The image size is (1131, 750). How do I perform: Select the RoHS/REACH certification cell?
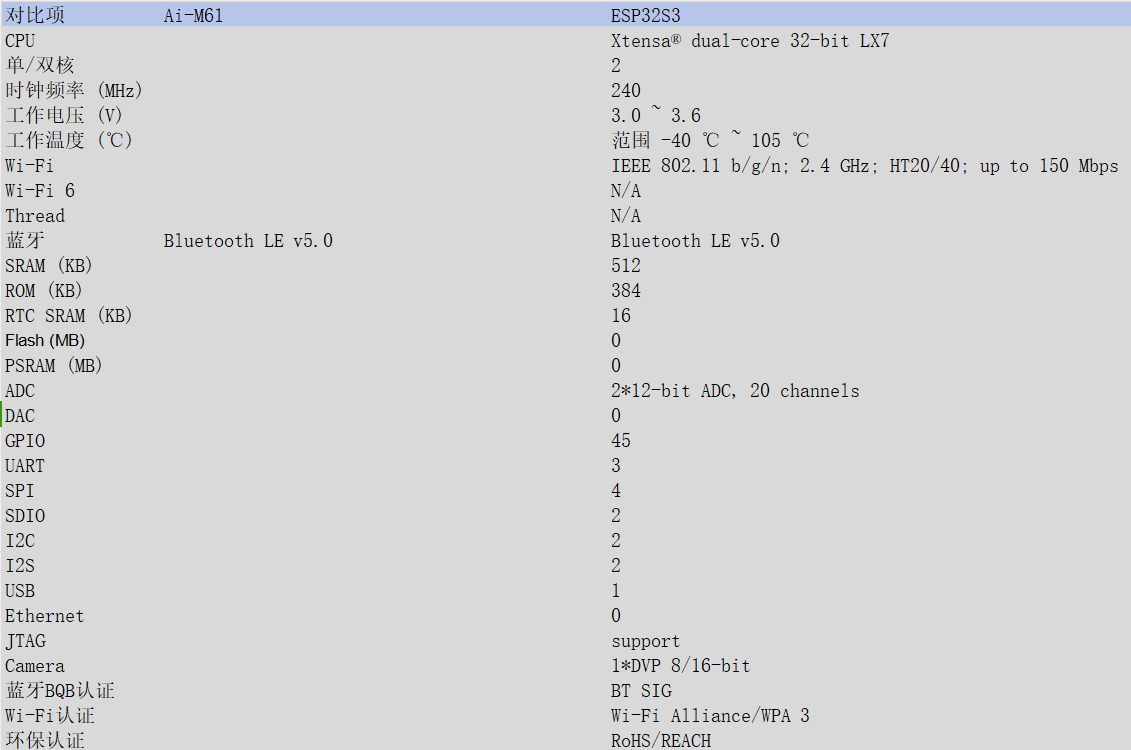tap(661, 741)
